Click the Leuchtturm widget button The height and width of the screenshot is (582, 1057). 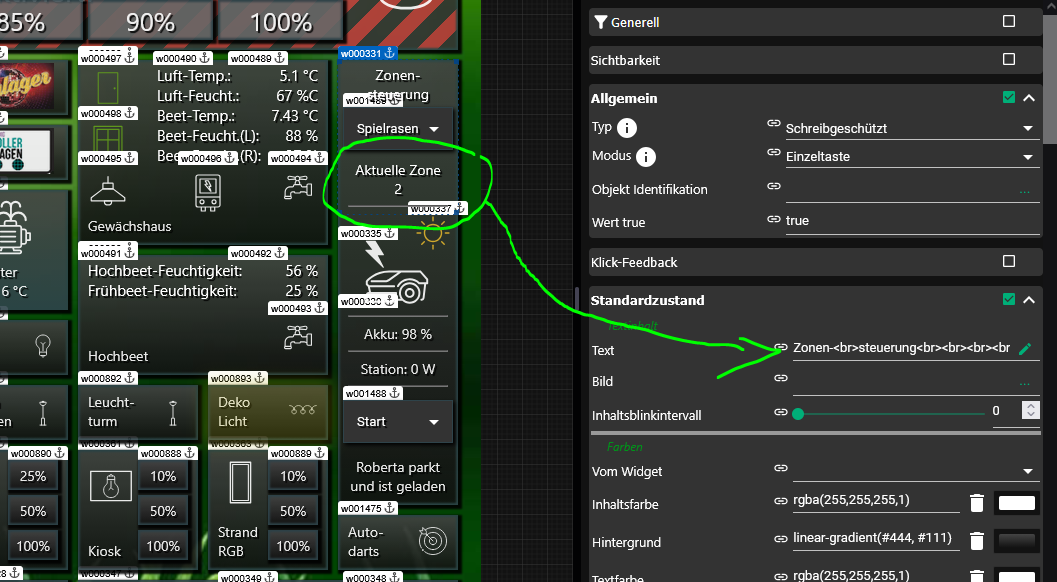click(x=138, y=411)
